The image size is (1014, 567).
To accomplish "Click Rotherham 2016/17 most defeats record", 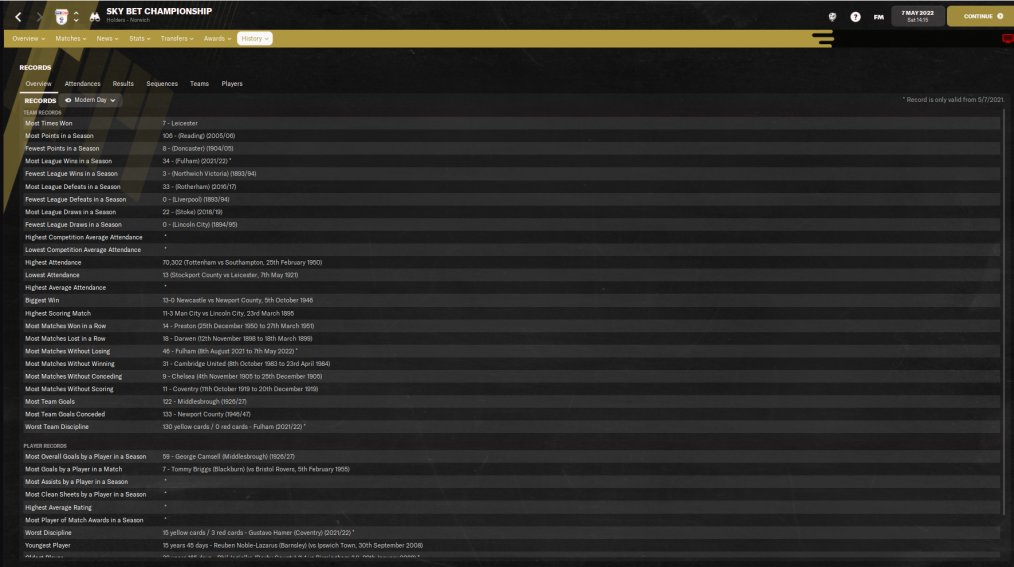I will tap(199, 187).
